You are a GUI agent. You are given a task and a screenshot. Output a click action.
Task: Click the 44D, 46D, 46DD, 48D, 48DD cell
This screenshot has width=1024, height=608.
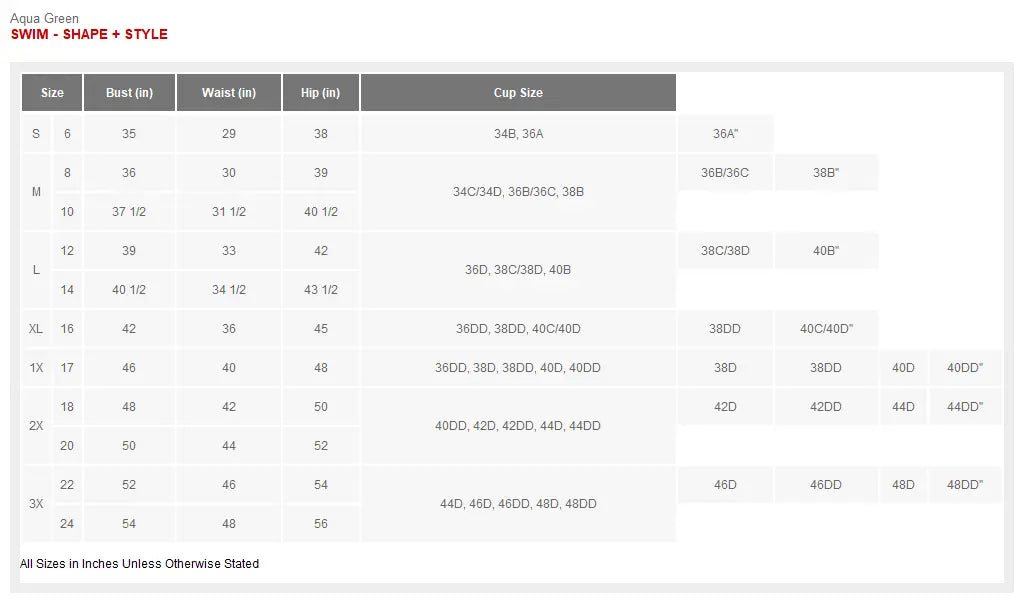[x=518, y=504]
